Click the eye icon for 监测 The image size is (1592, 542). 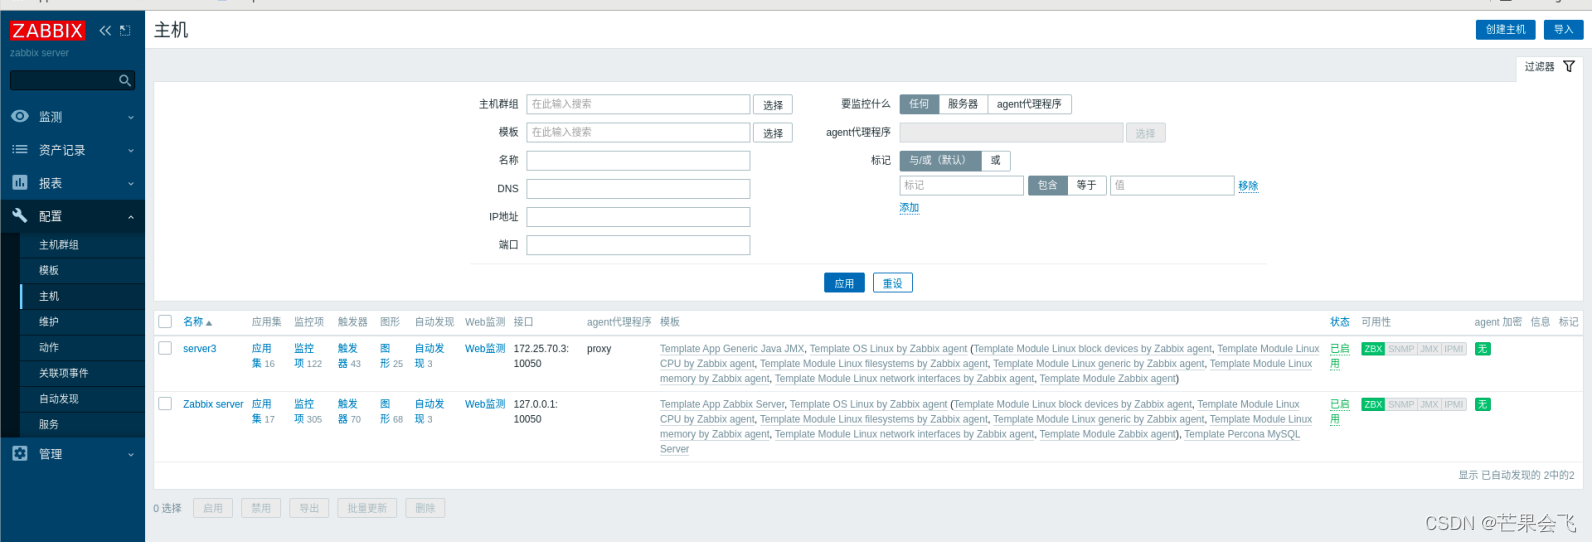(20, 116)
